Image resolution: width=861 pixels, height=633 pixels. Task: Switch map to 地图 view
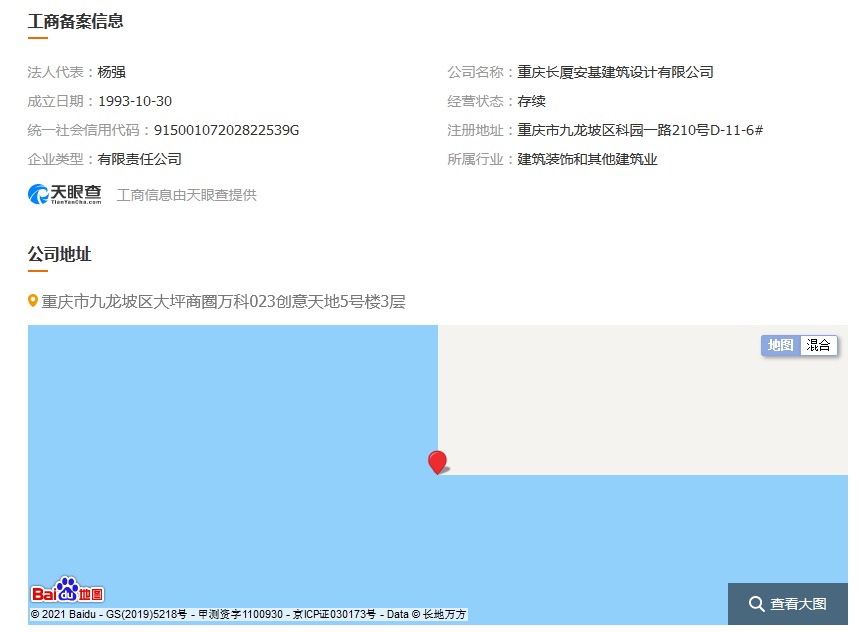[x=781, y=345]
